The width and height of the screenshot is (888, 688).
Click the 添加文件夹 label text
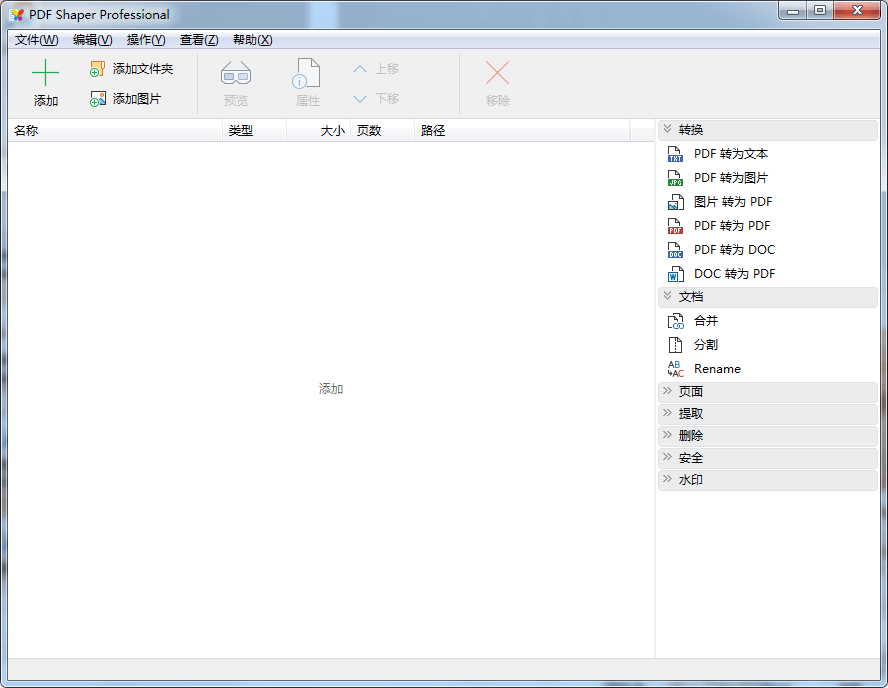(143, 69)
